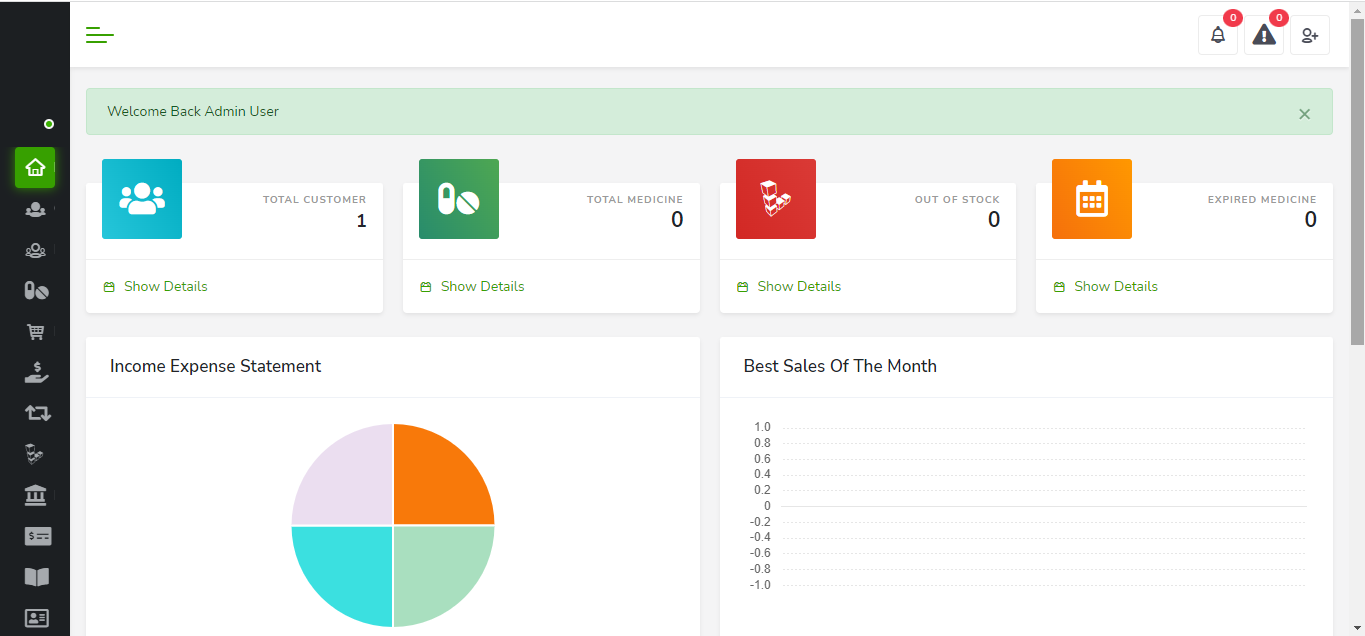Image resolution: width=1365 pixels, height=636 pixels.
Task: Show Details for Total Medicine
Action: 482,286
